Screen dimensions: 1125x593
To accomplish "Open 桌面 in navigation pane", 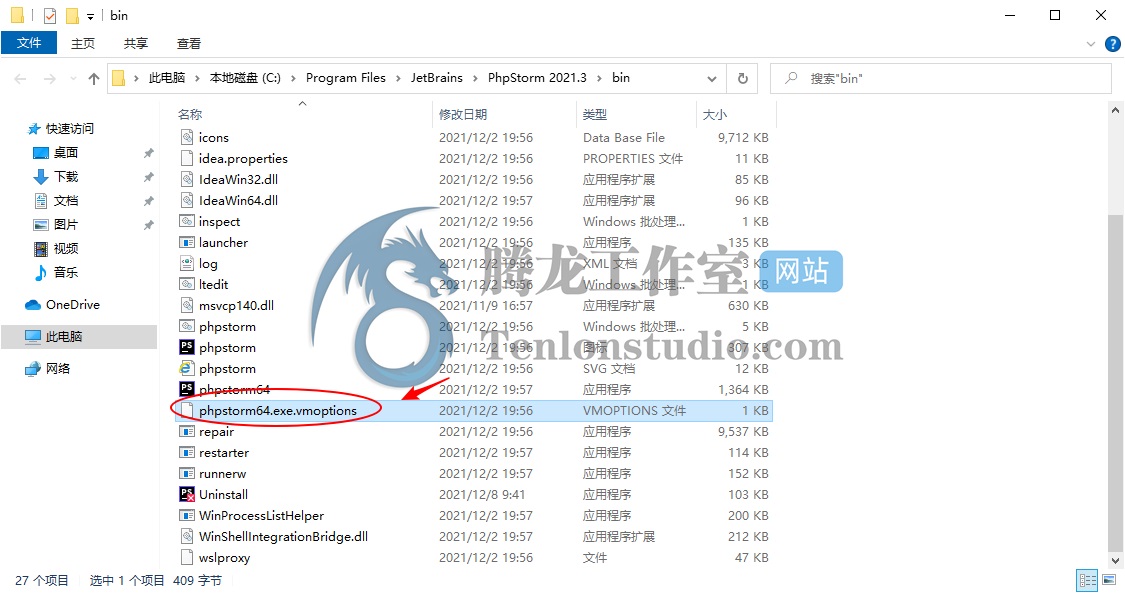I will (66, 153).
